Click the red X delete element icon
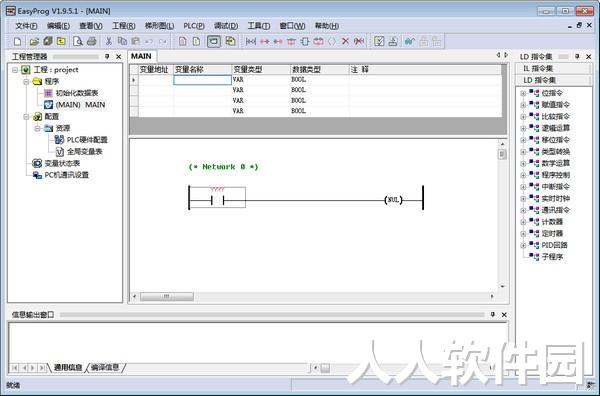The height and width of the screenshot is (396, 600). (345, 41)
